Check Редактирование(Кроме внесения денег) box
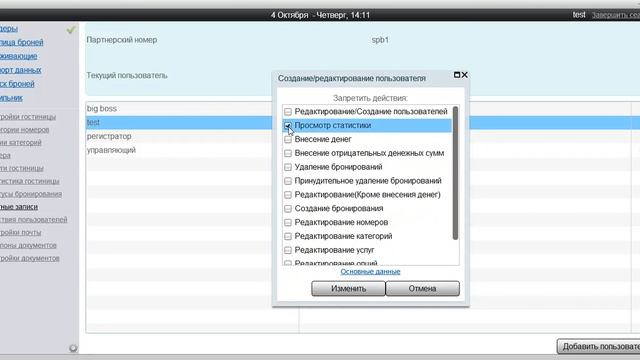Viewport: 640px width, 360px height. click(288, 195)
